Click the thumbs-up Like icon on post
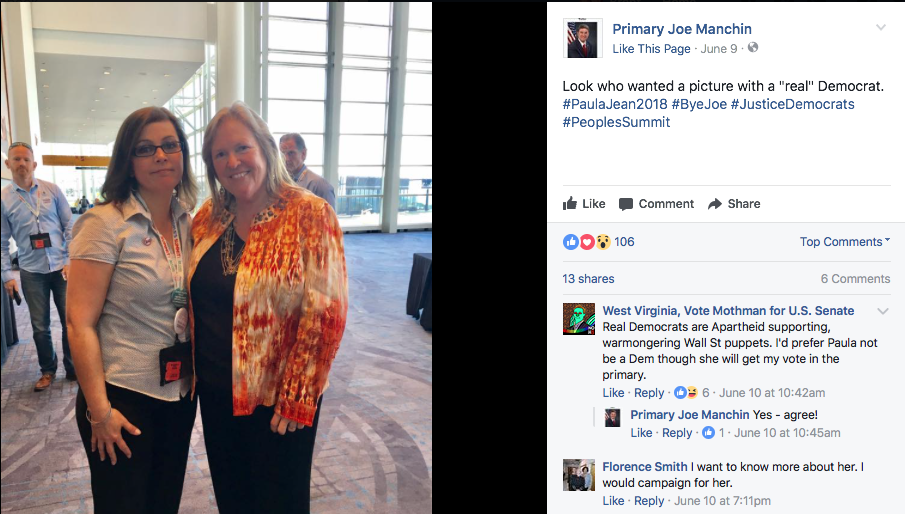905x514 pixels. [570, 203]
